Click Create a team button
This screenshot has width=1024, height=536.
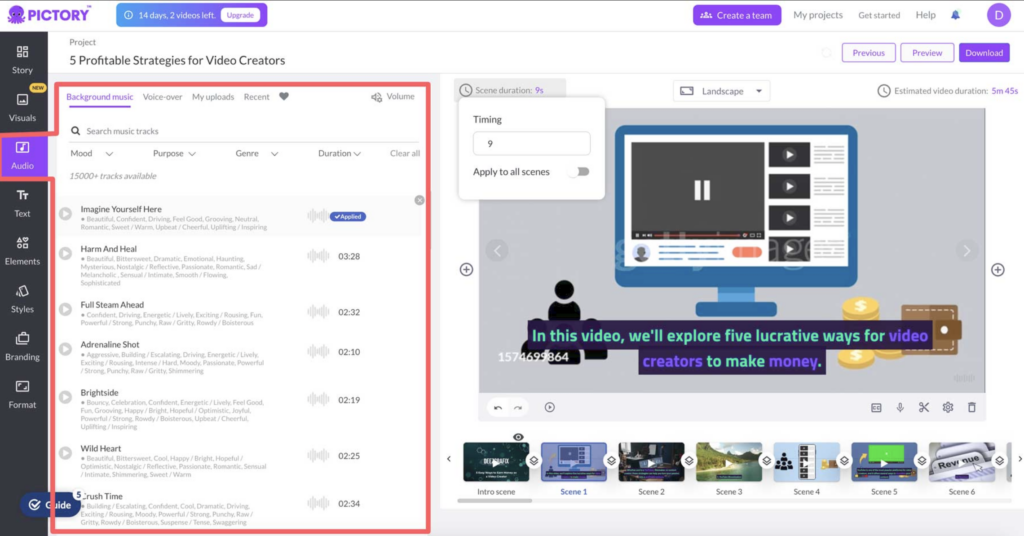[x=737, y=15]
